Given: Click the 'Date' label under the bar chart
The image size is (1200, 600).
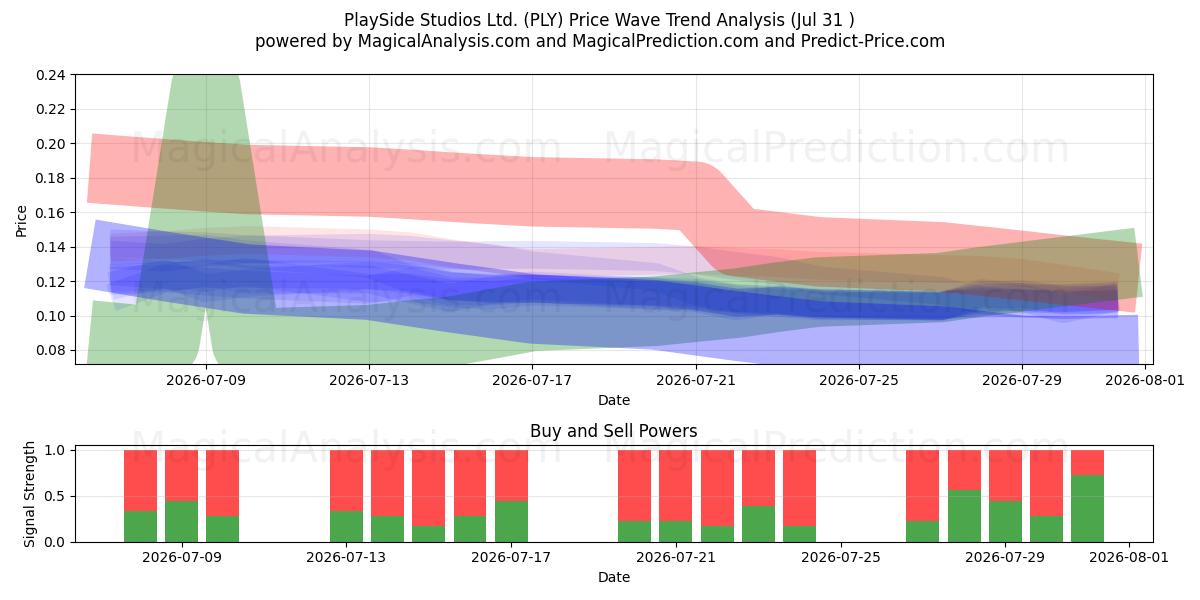Looking at the screenshot, I should pyautogui.click(x=614, y=577).
